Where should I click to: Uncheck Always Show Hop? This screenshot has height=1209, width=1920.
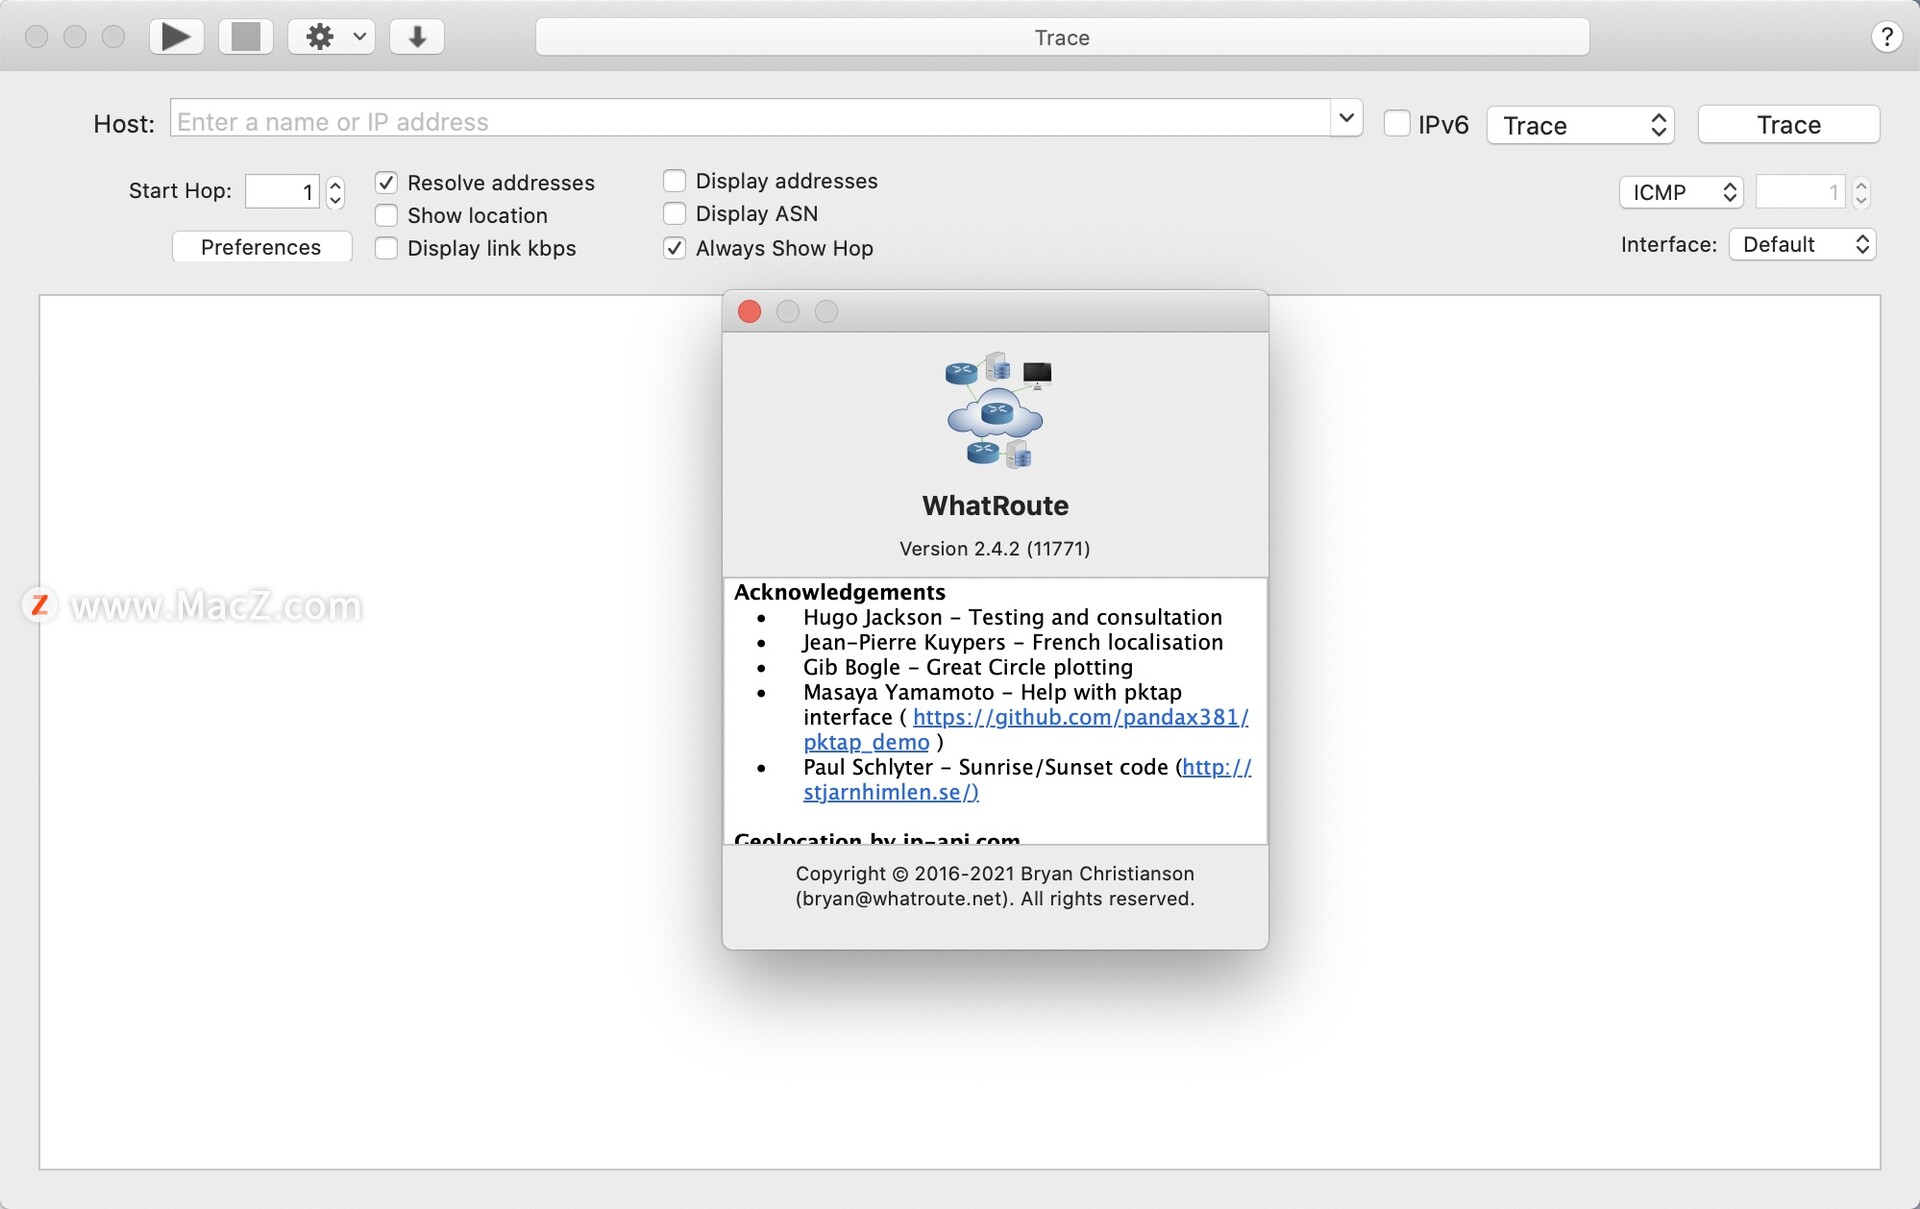[x=675, y=248]
